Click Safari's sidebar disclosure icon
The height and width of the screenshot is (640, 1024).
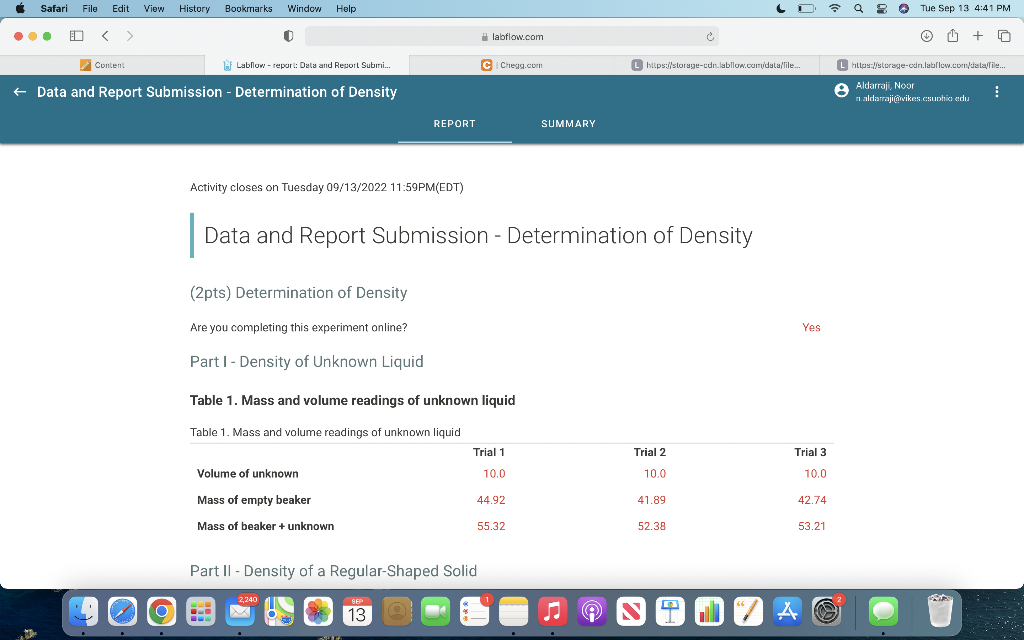(x=76, y=35)
